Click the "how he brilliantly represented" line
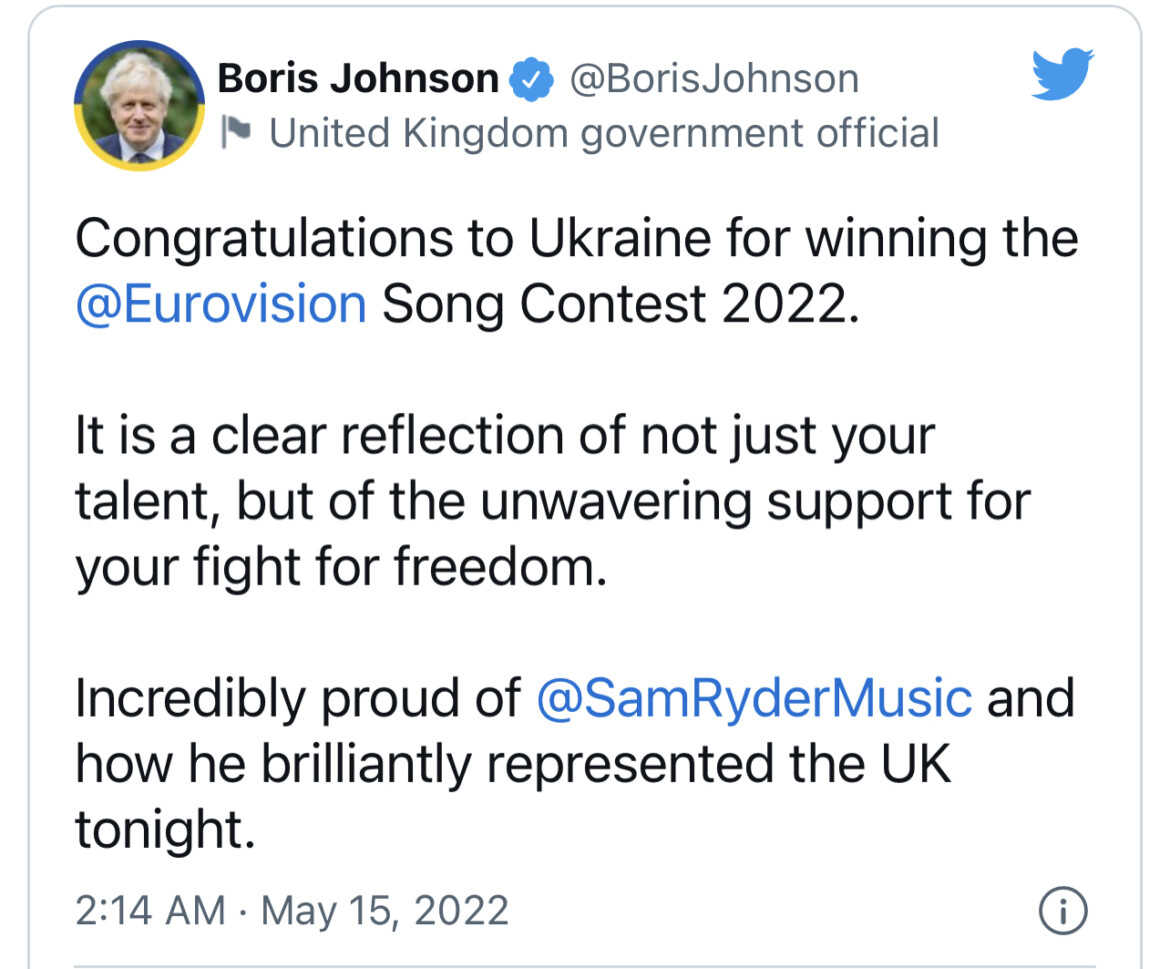This screenshot has width=1170, height=969. click(513, 765)
